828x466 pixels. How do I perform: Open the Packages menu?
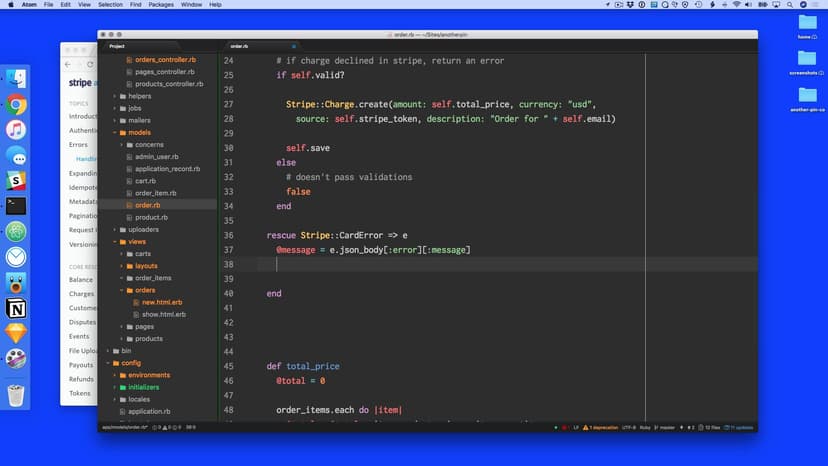coord(160,5)
